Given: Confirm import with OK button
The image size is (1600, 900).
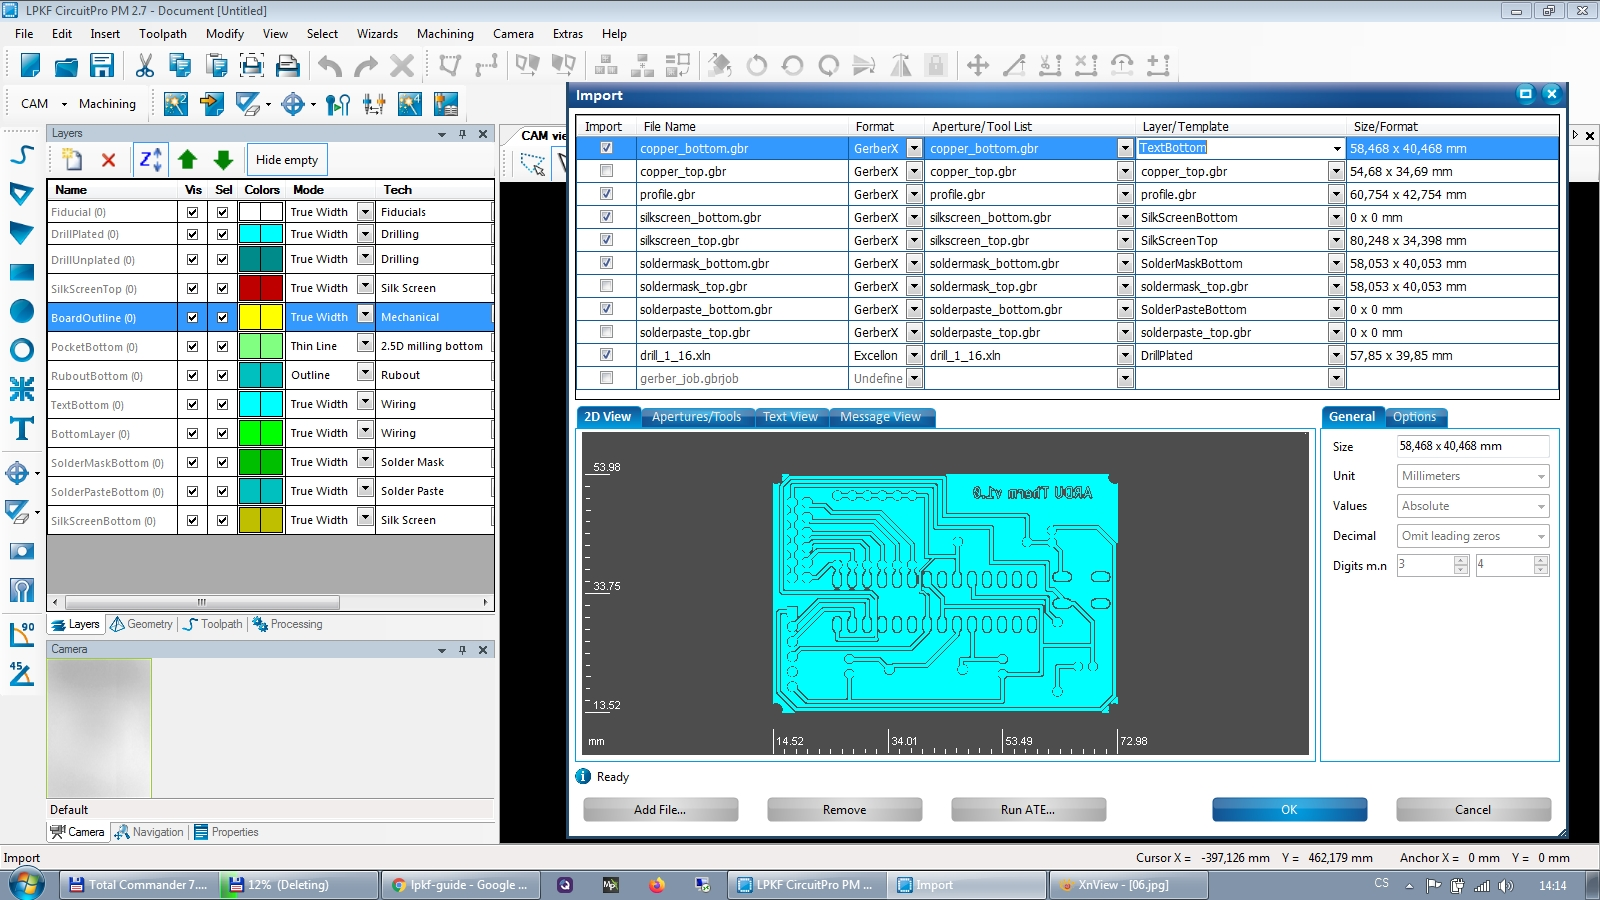Looking at the screenshot, I should click(x=1289, y=810).
